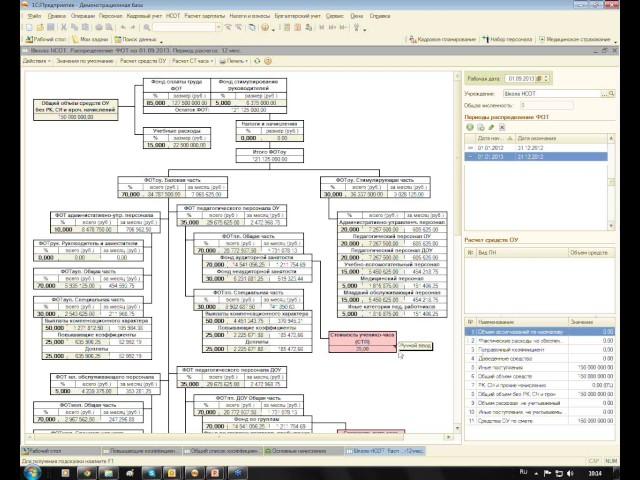Switch to the Рабочий стол window tab at bottom
The image size is (640, 480).
point(60,451)
